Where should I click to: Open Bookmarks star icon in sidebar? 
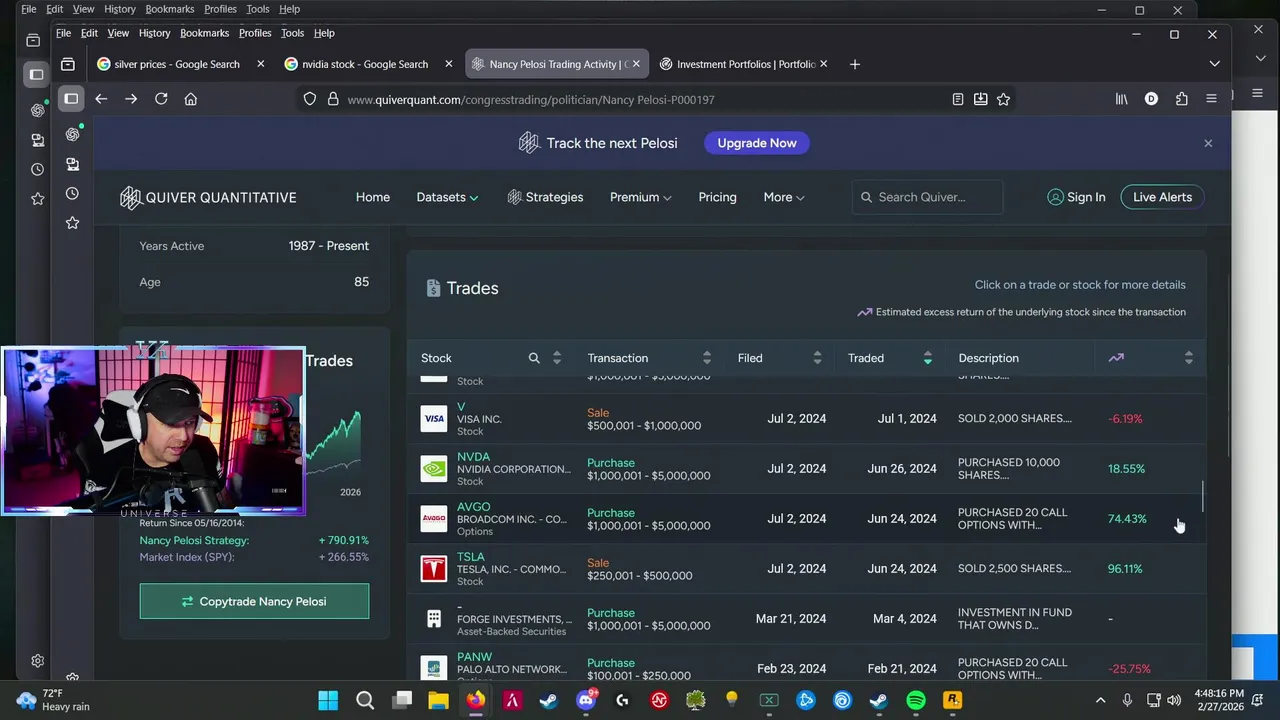pyautogui.click(x=72, y=223)
